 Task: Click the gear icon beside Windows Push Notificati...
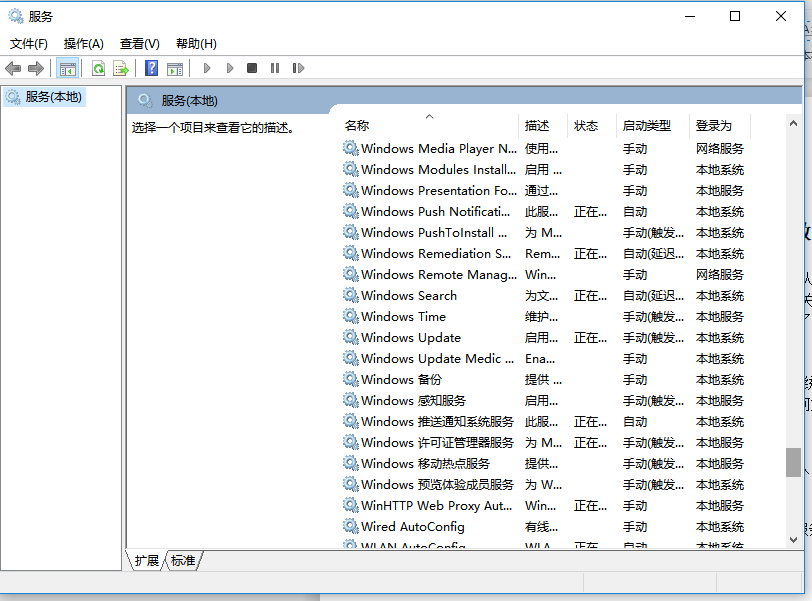[x=351, y=211]
